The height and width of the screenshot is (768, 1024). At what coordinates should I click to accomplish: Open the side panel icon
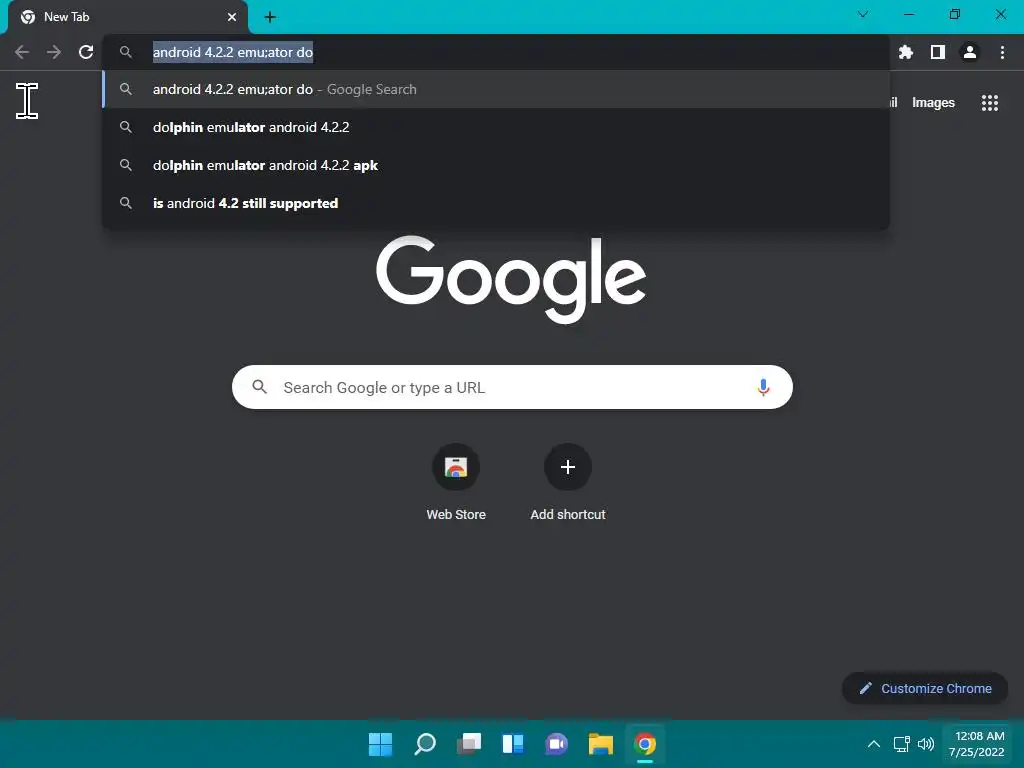click(x=938, y=52)
